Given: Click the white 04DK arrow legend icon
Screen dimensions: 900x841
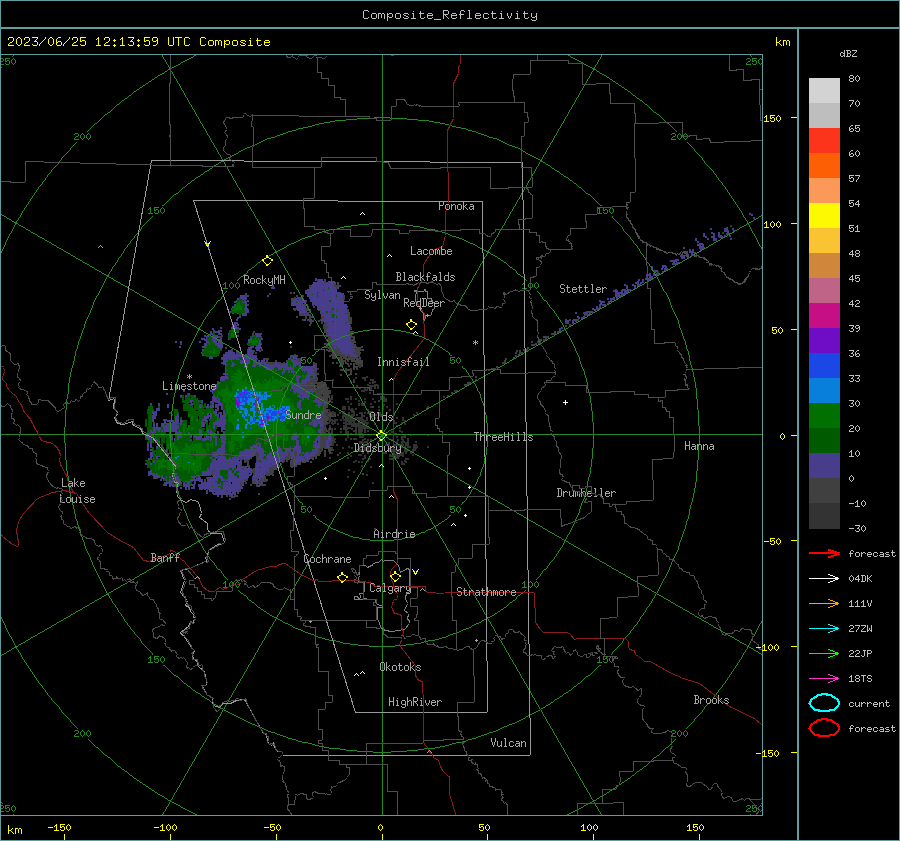Looking at the screenshot, I should click(x=824, y=578).
